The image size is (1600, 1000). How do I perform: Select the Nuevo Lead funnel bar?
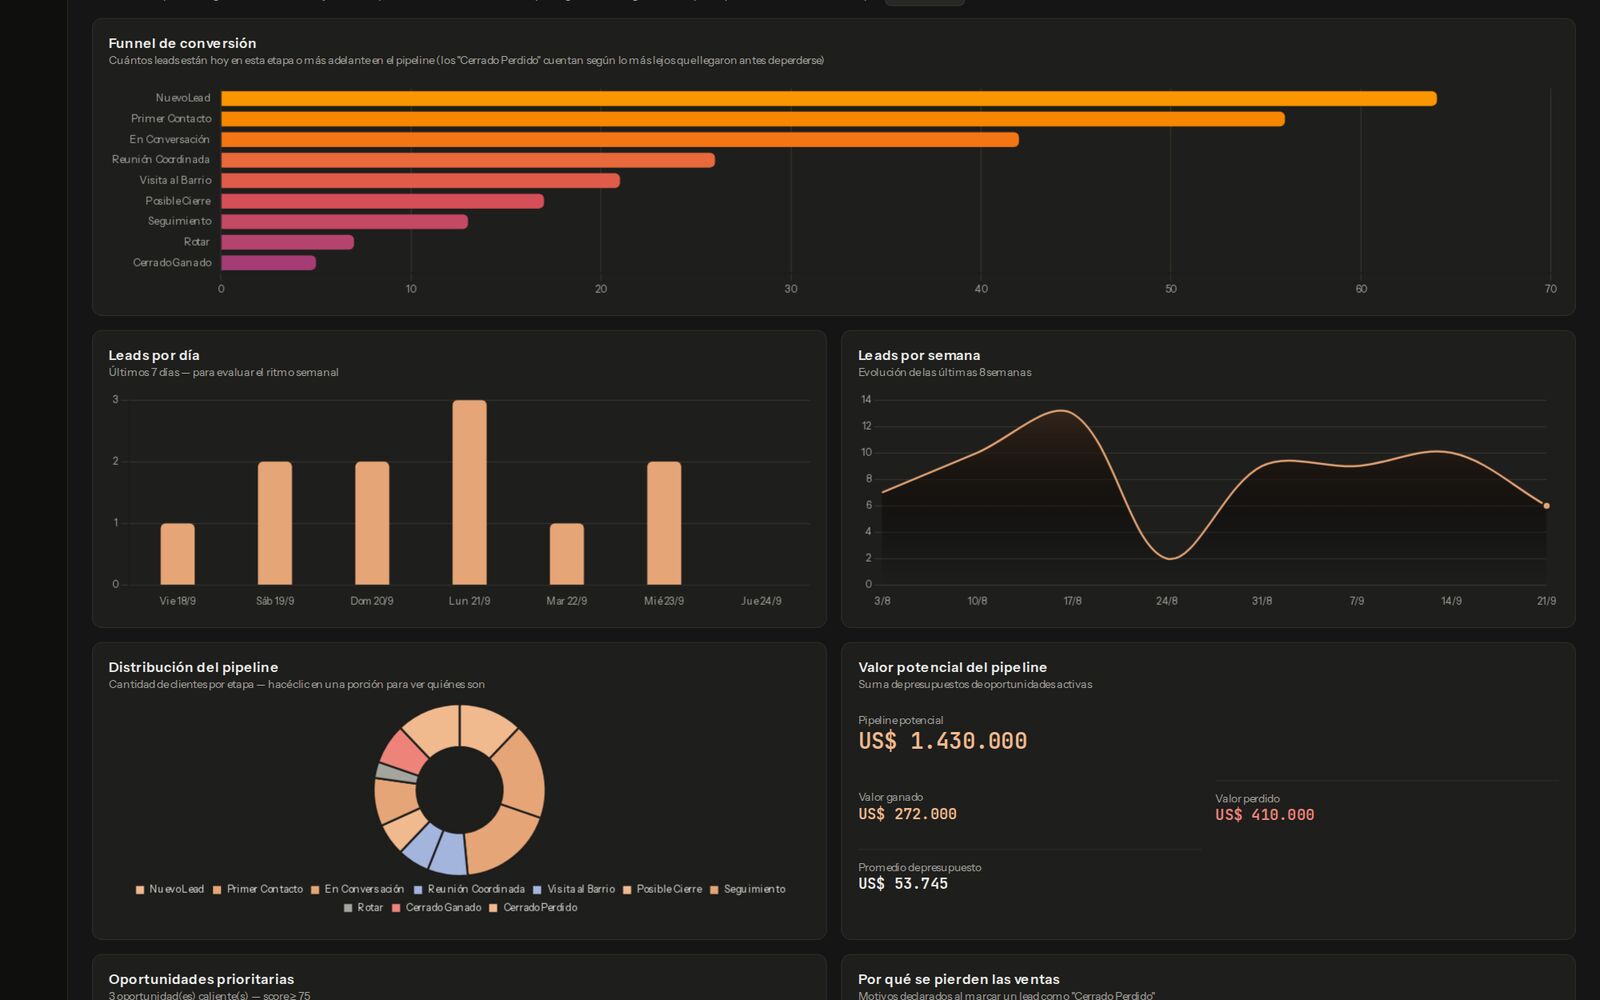[x=829, y=98]
